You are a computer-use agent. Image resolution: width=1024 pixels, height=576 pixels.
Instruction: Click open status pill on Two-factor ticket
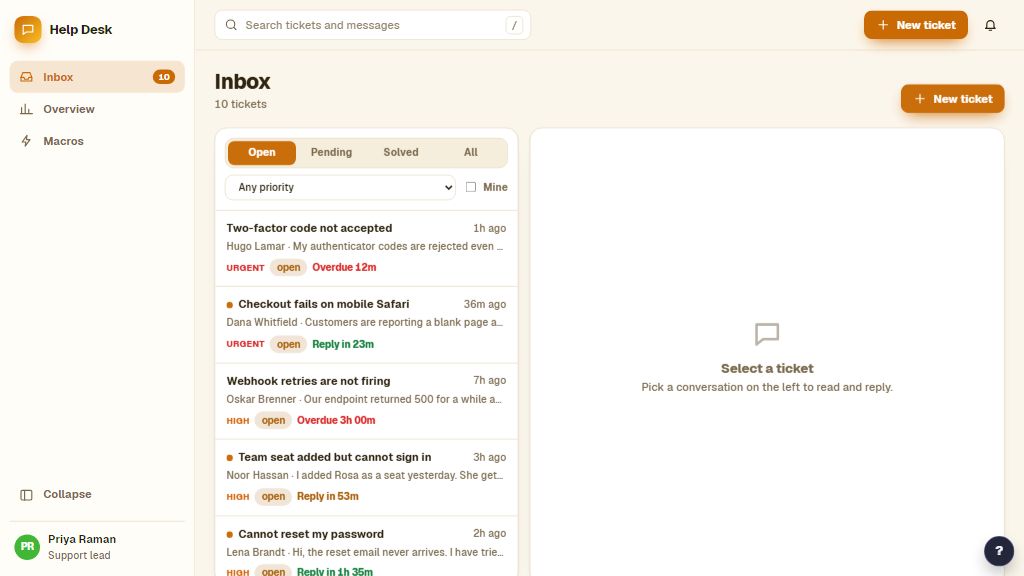[x=289, y=267]
